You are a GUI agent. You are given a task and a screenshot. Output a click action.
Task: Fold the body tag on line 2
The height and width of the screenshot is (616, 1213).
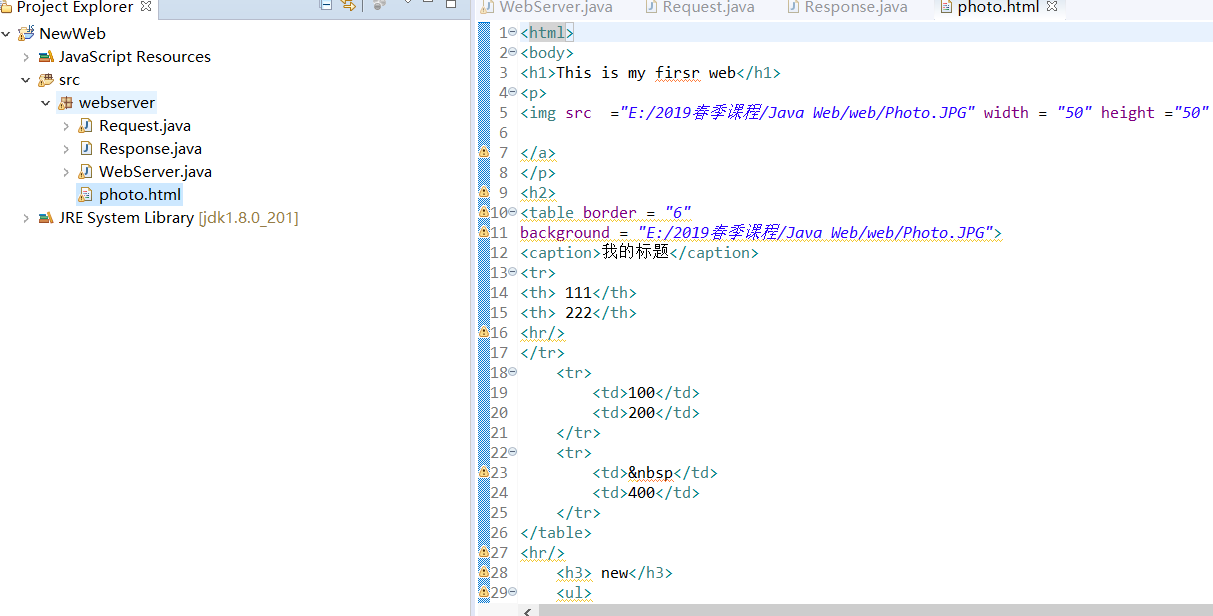point(513,52)
